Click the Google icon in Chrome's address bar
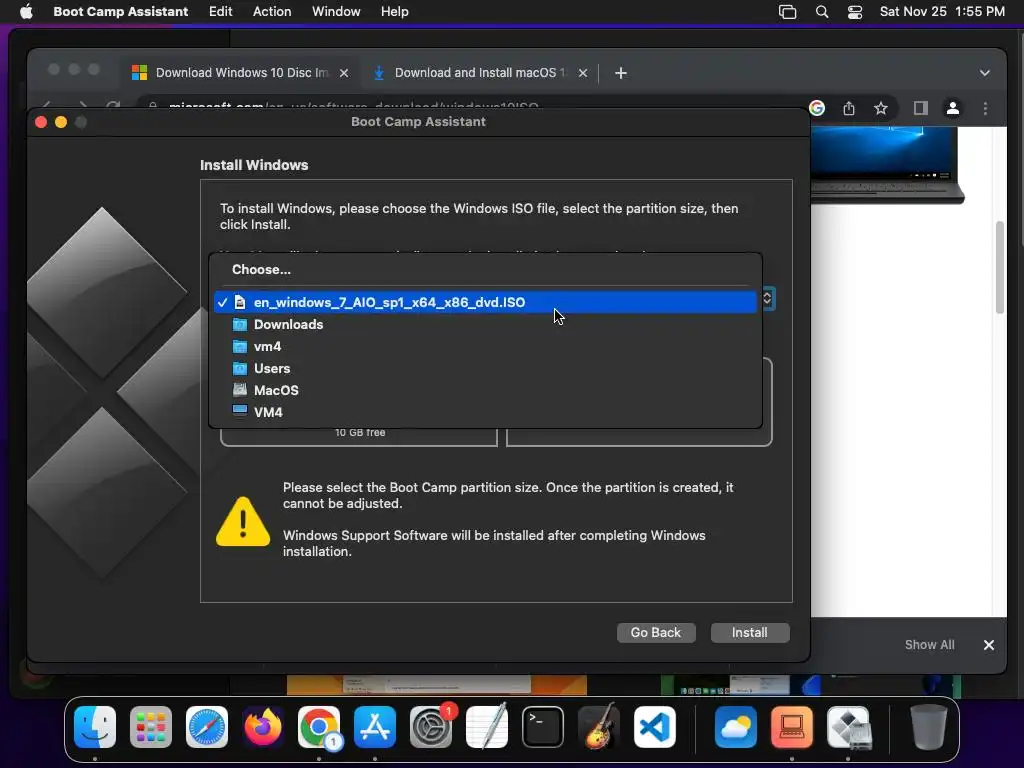Screen dimensions: 1024x768 coord(817,108)
